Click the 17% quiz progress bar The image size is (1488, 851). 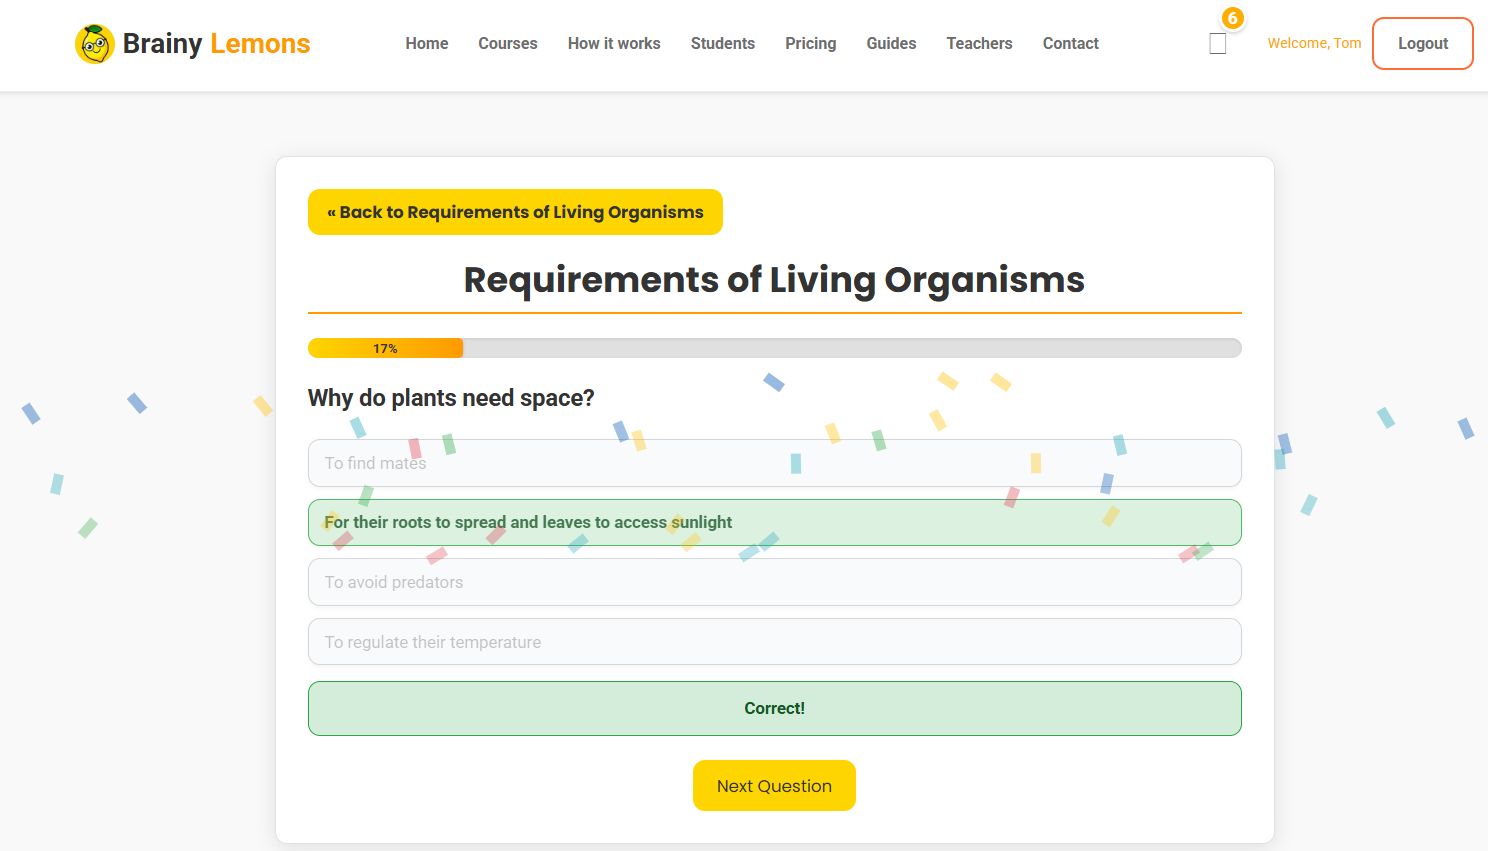coord(774,347)
